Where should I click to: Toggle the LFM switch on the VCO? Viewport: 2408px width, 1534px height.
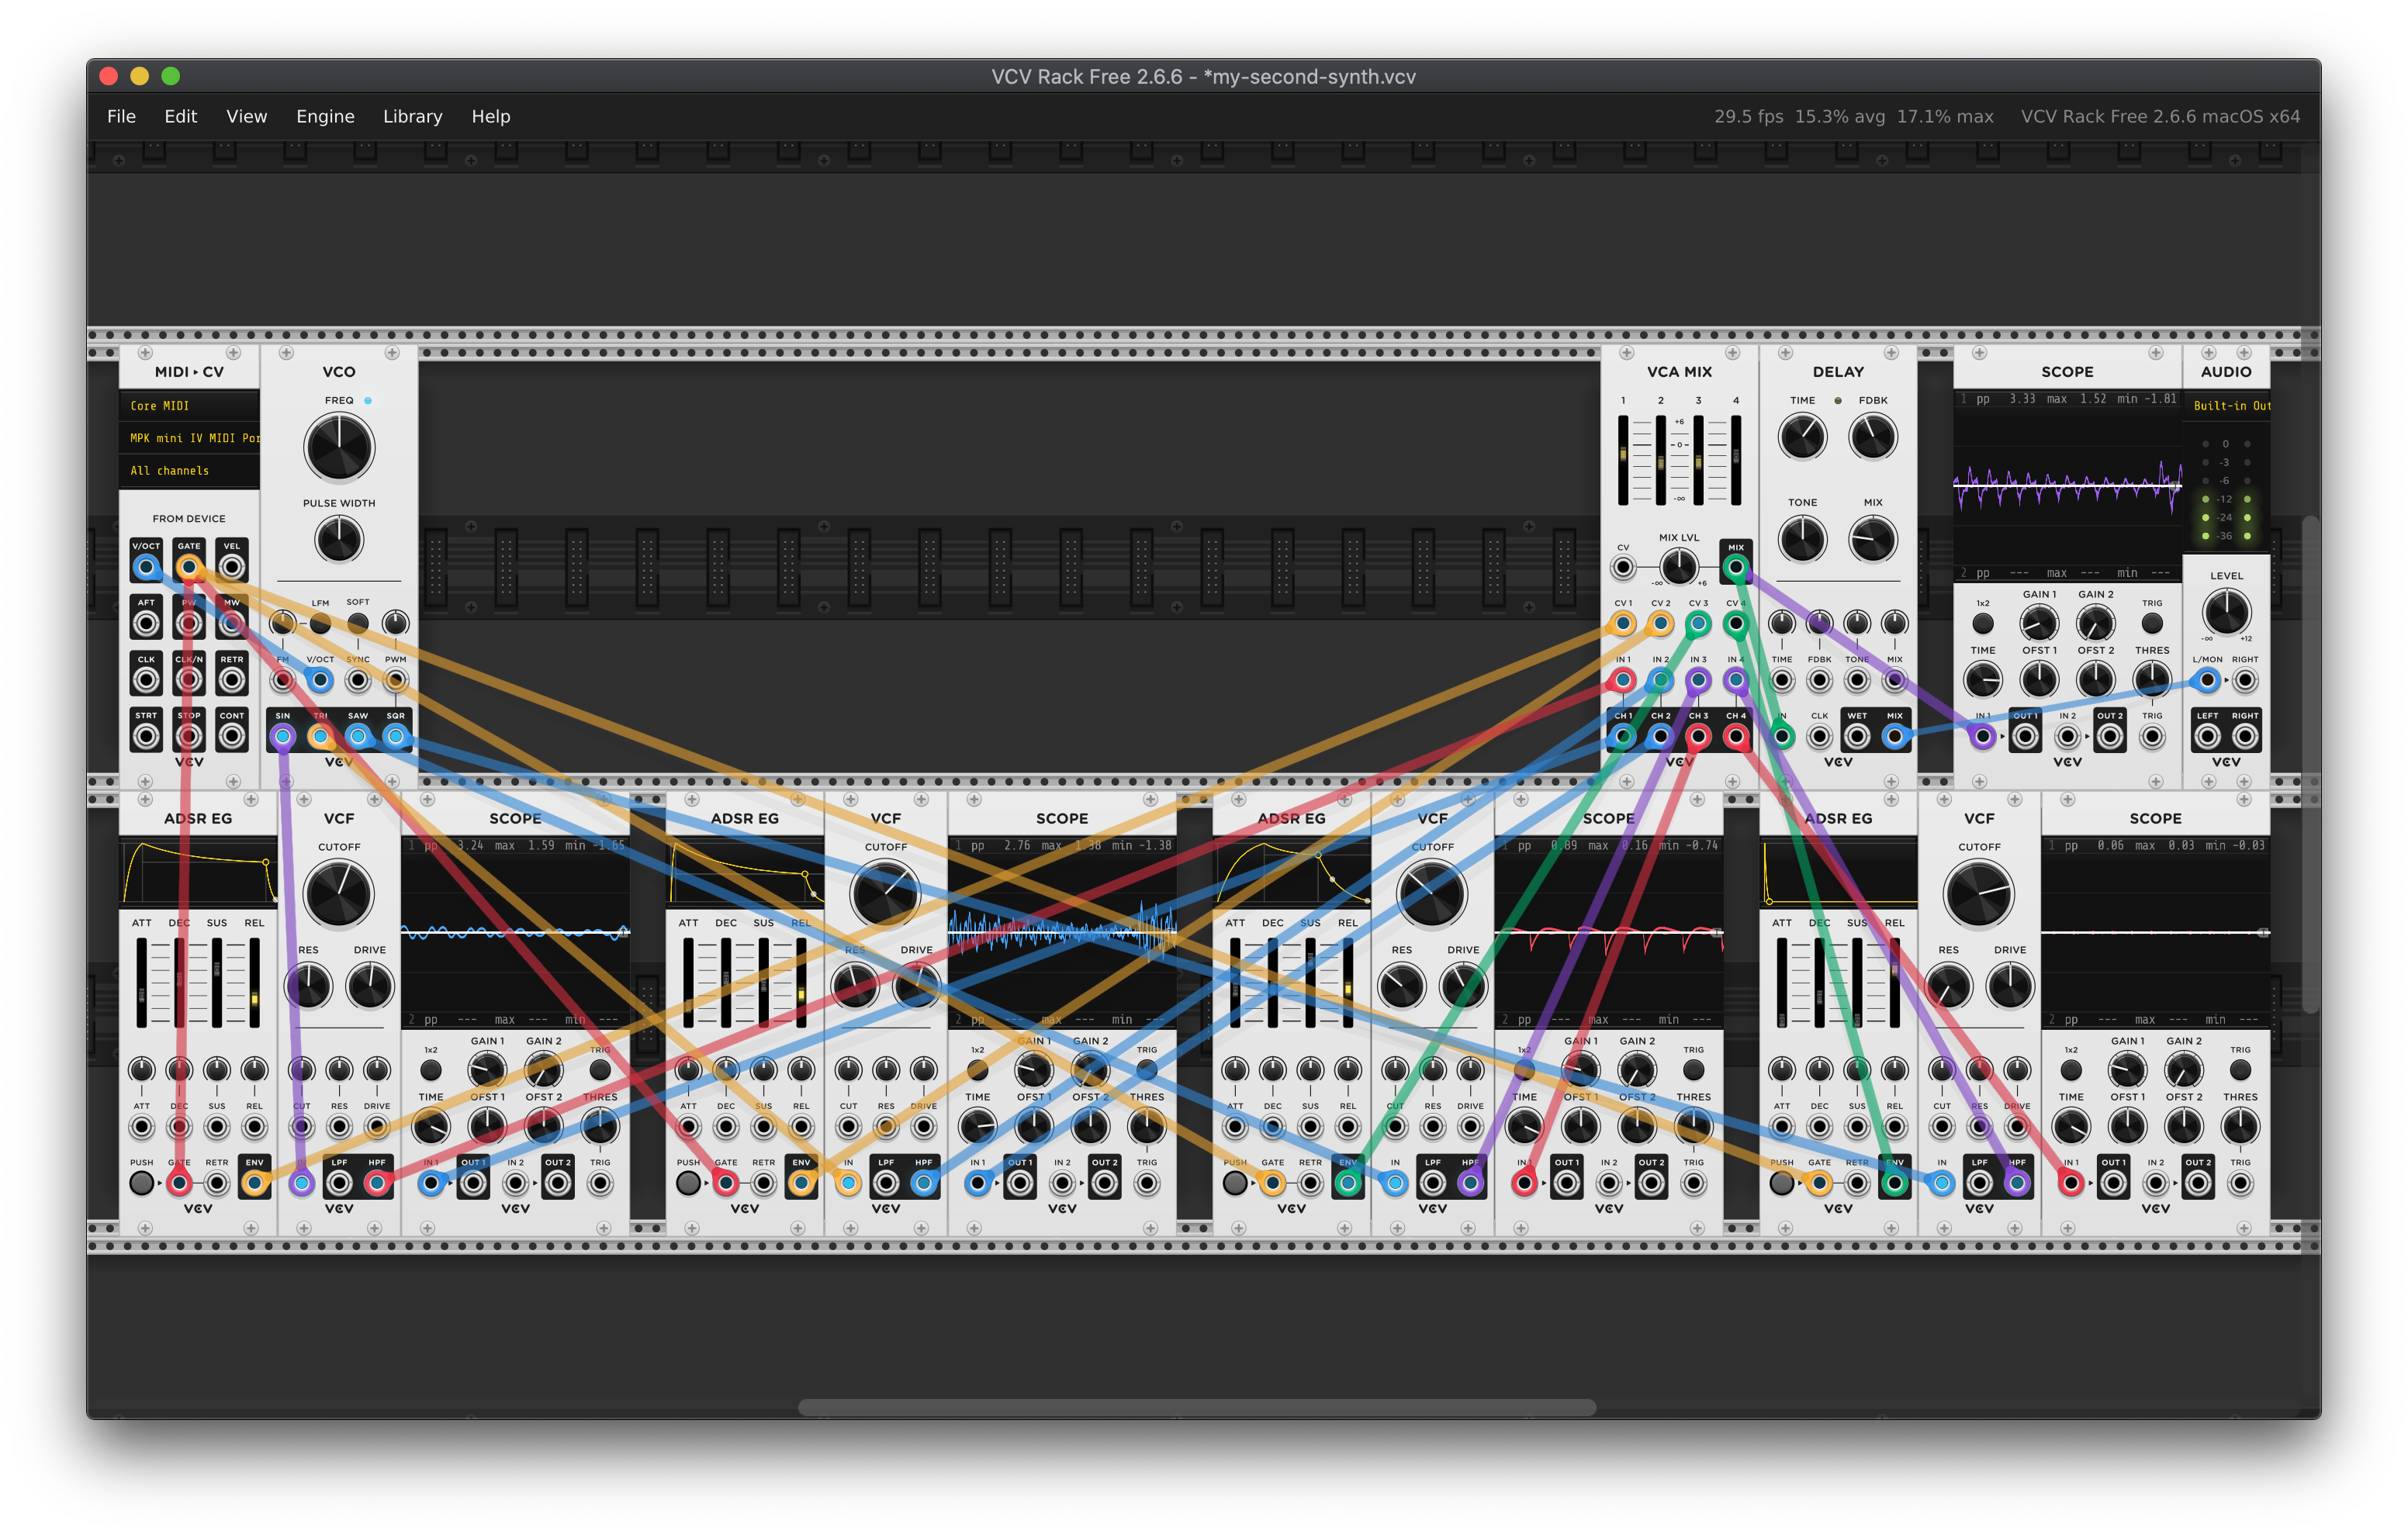point(320,624)
